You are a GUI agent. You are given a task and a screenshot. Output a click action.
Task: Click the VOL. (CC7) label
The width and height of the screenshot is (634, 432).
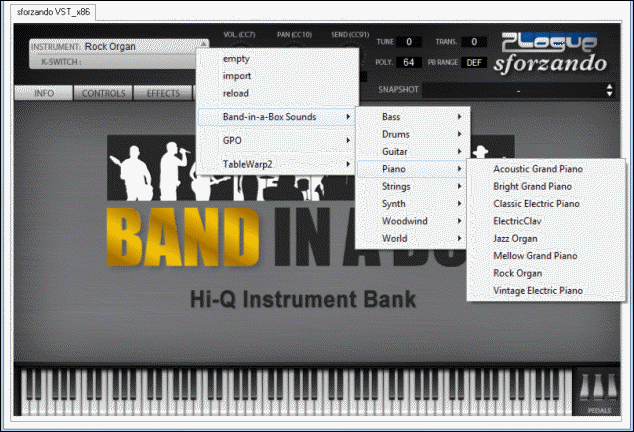point(239,35)
